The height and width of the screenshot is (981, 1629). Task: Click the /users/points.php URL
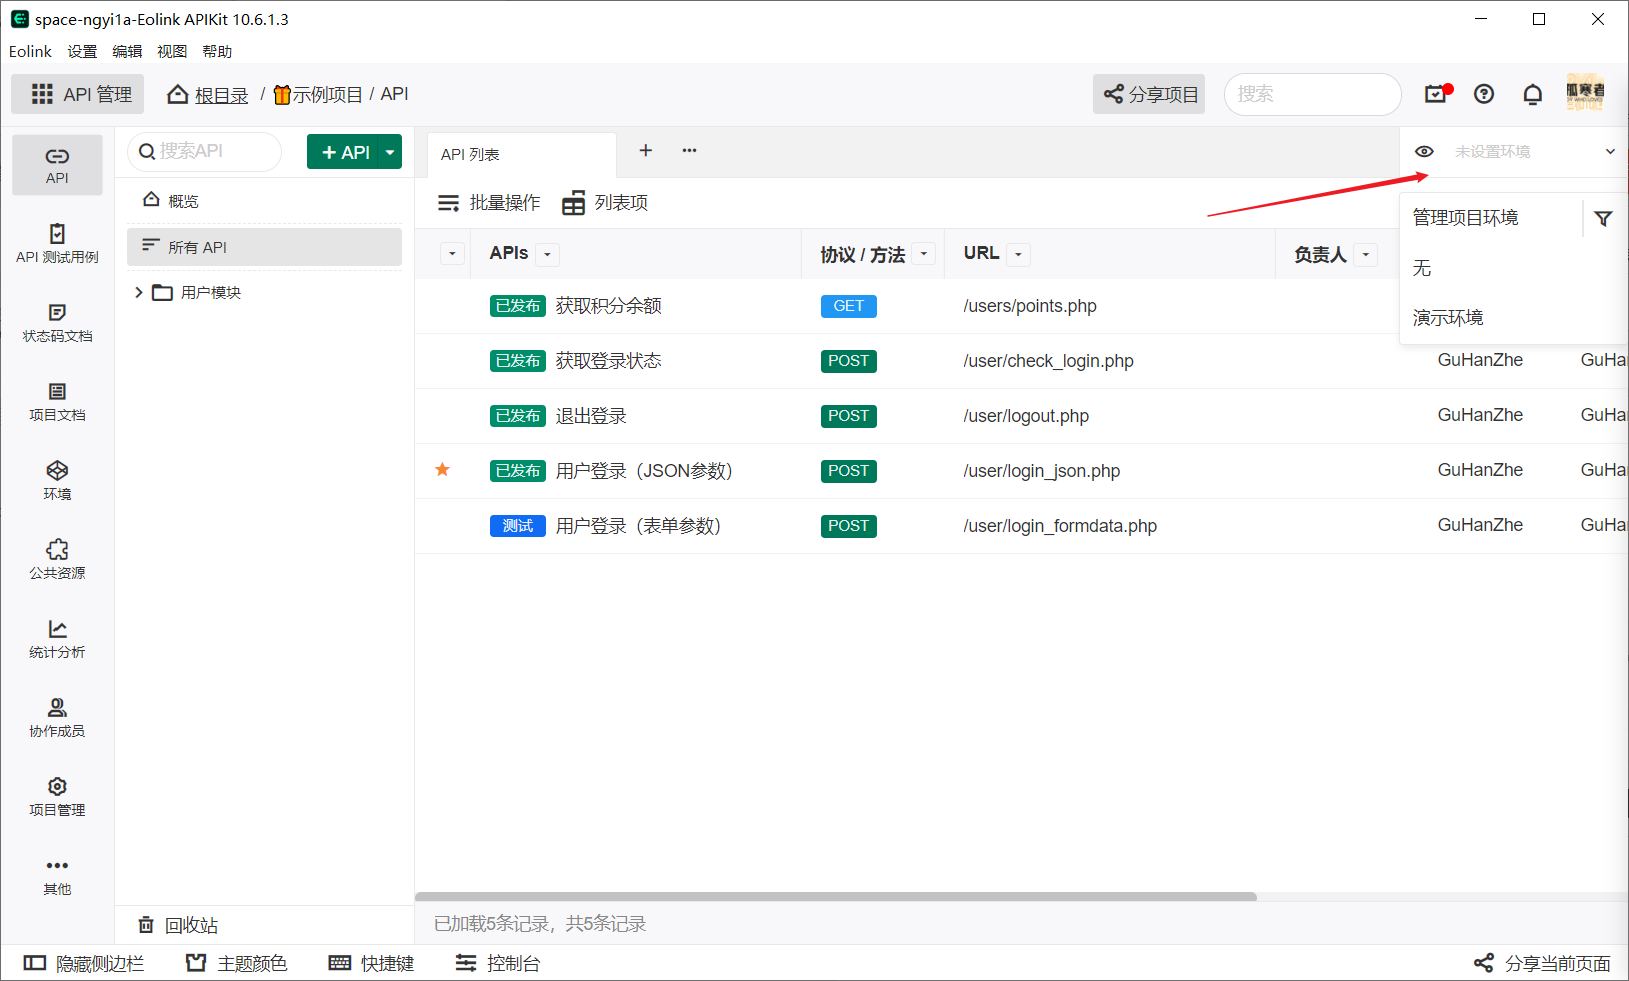point(1030,306)
